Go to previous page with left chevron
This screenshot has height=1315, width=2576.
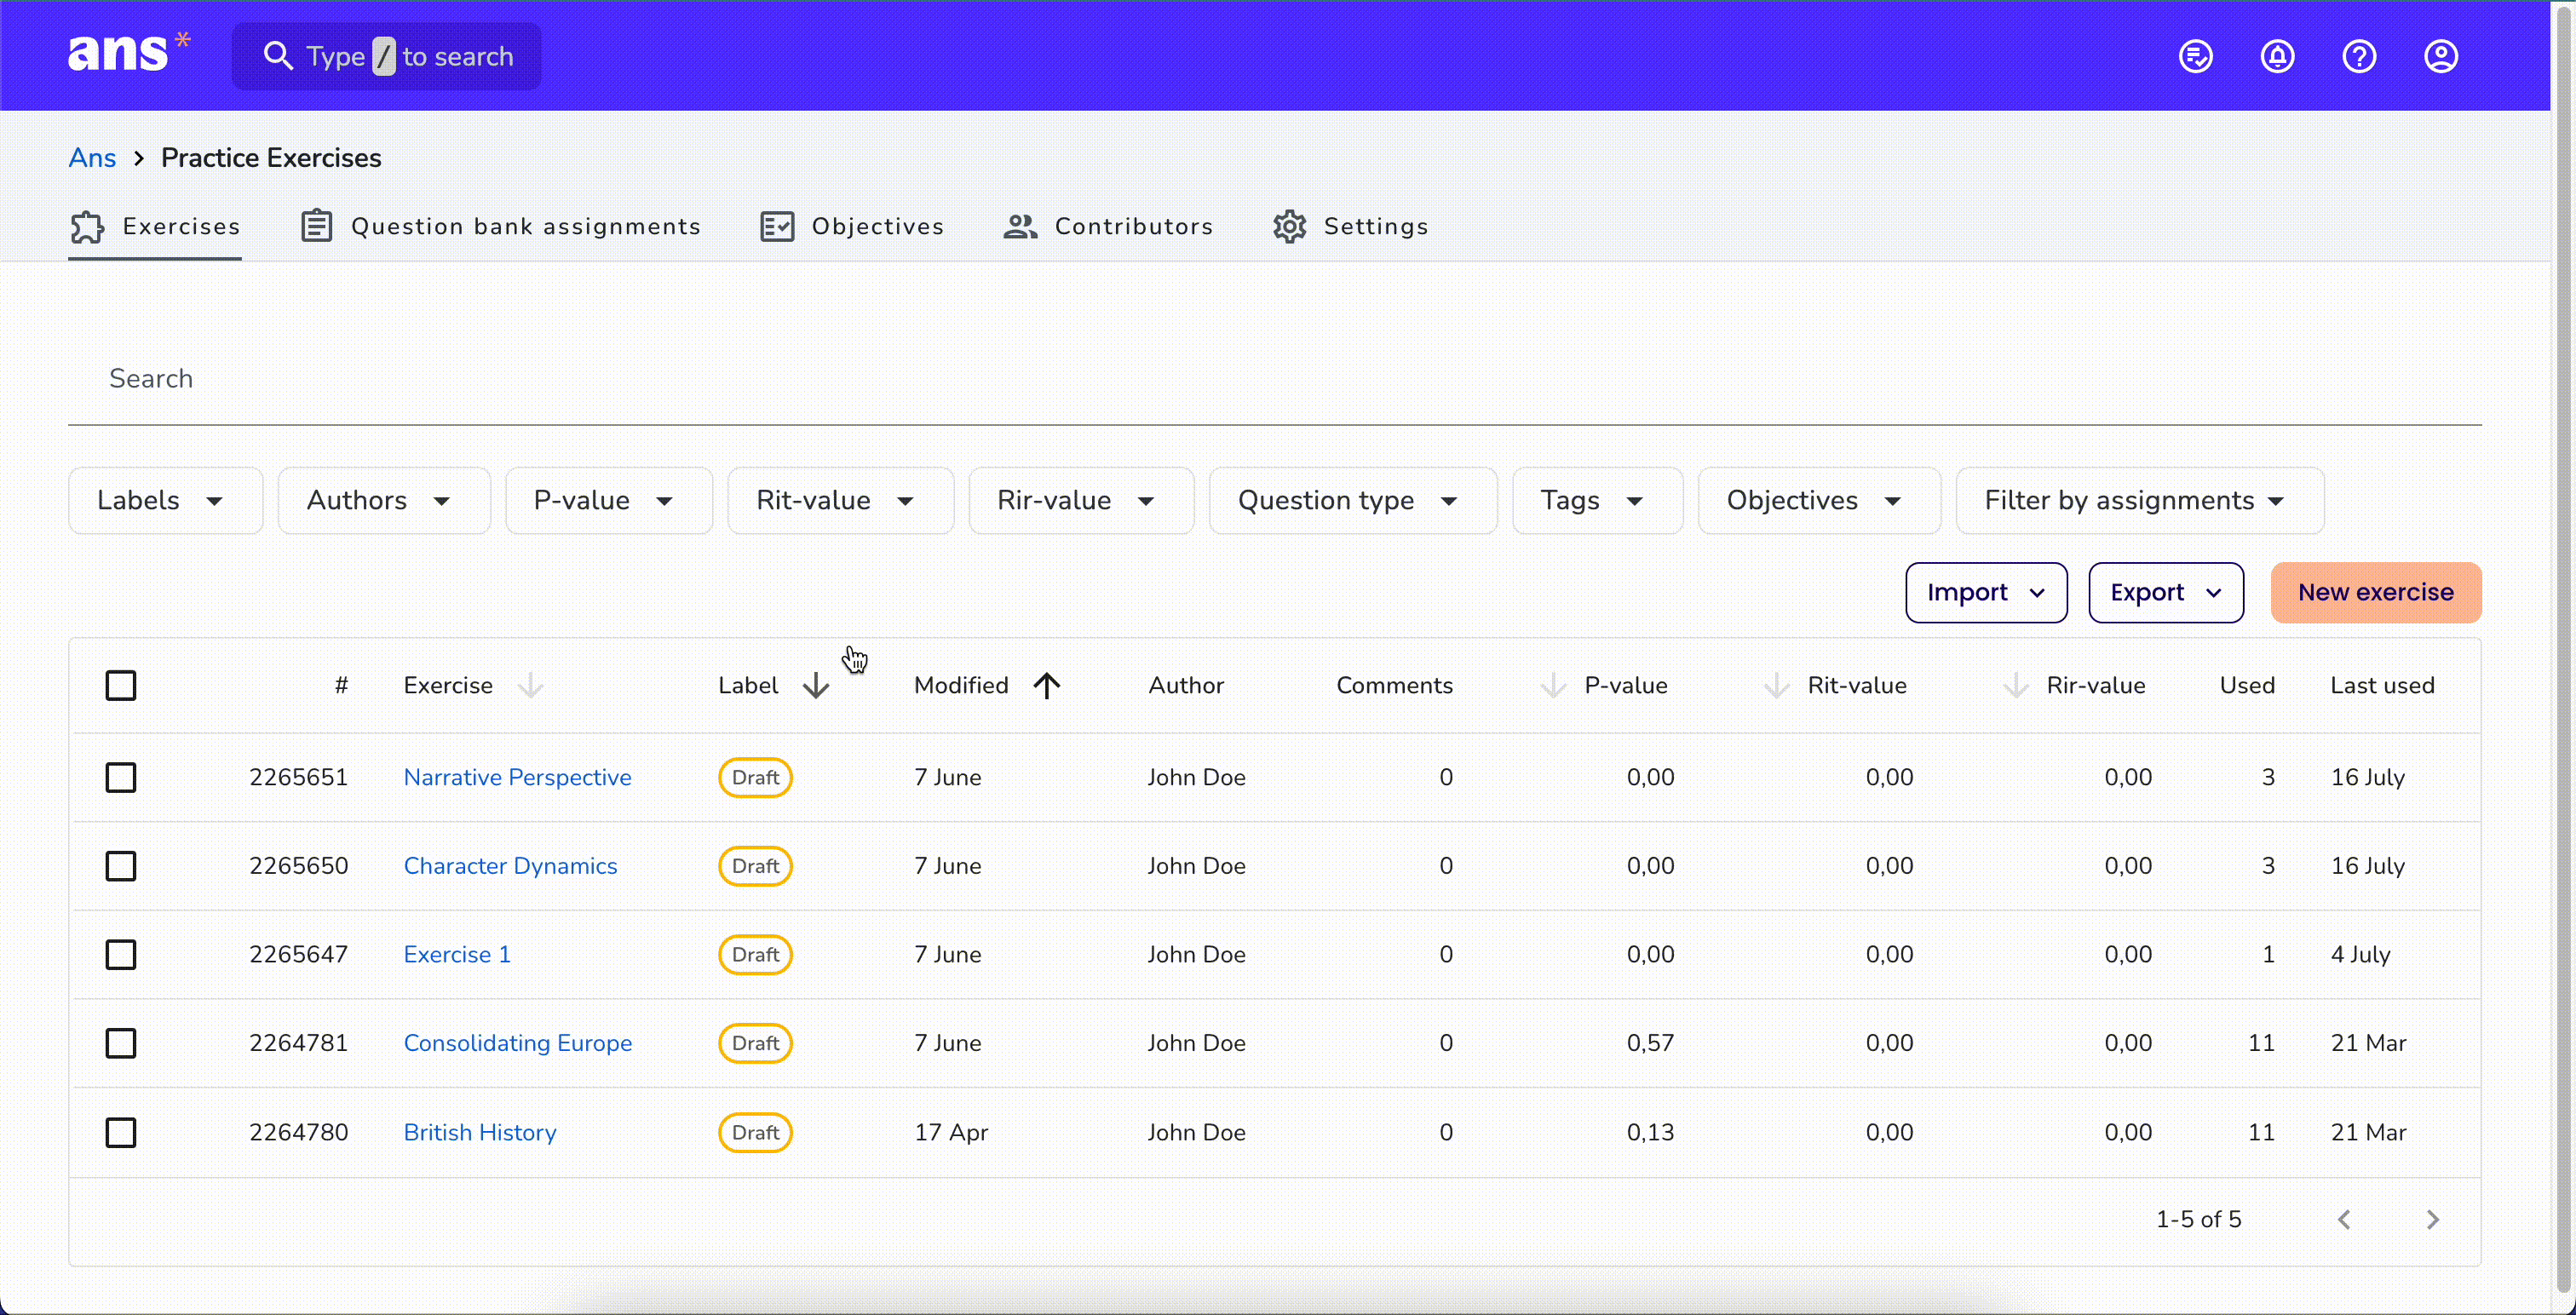[x=2344, y=1219]
